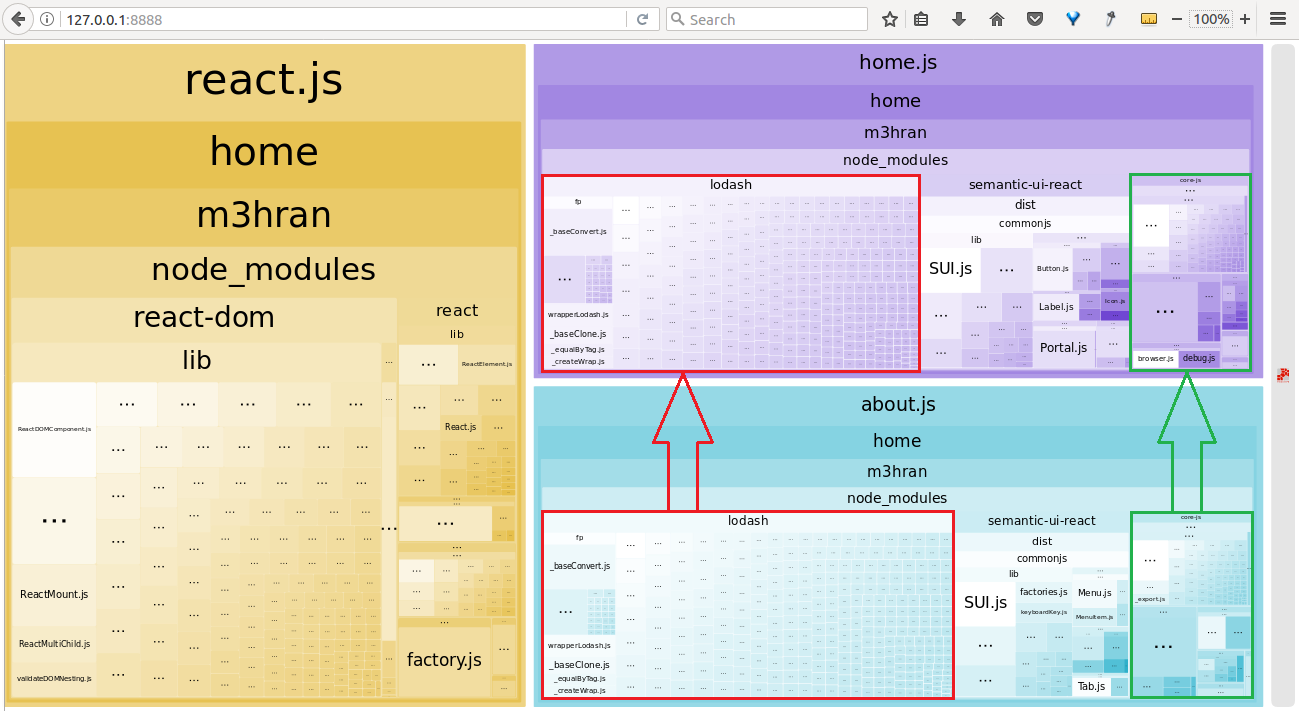Select lodash group in home.js bundle
This screenshot has height=711, width=1299.
pos(730,185)
